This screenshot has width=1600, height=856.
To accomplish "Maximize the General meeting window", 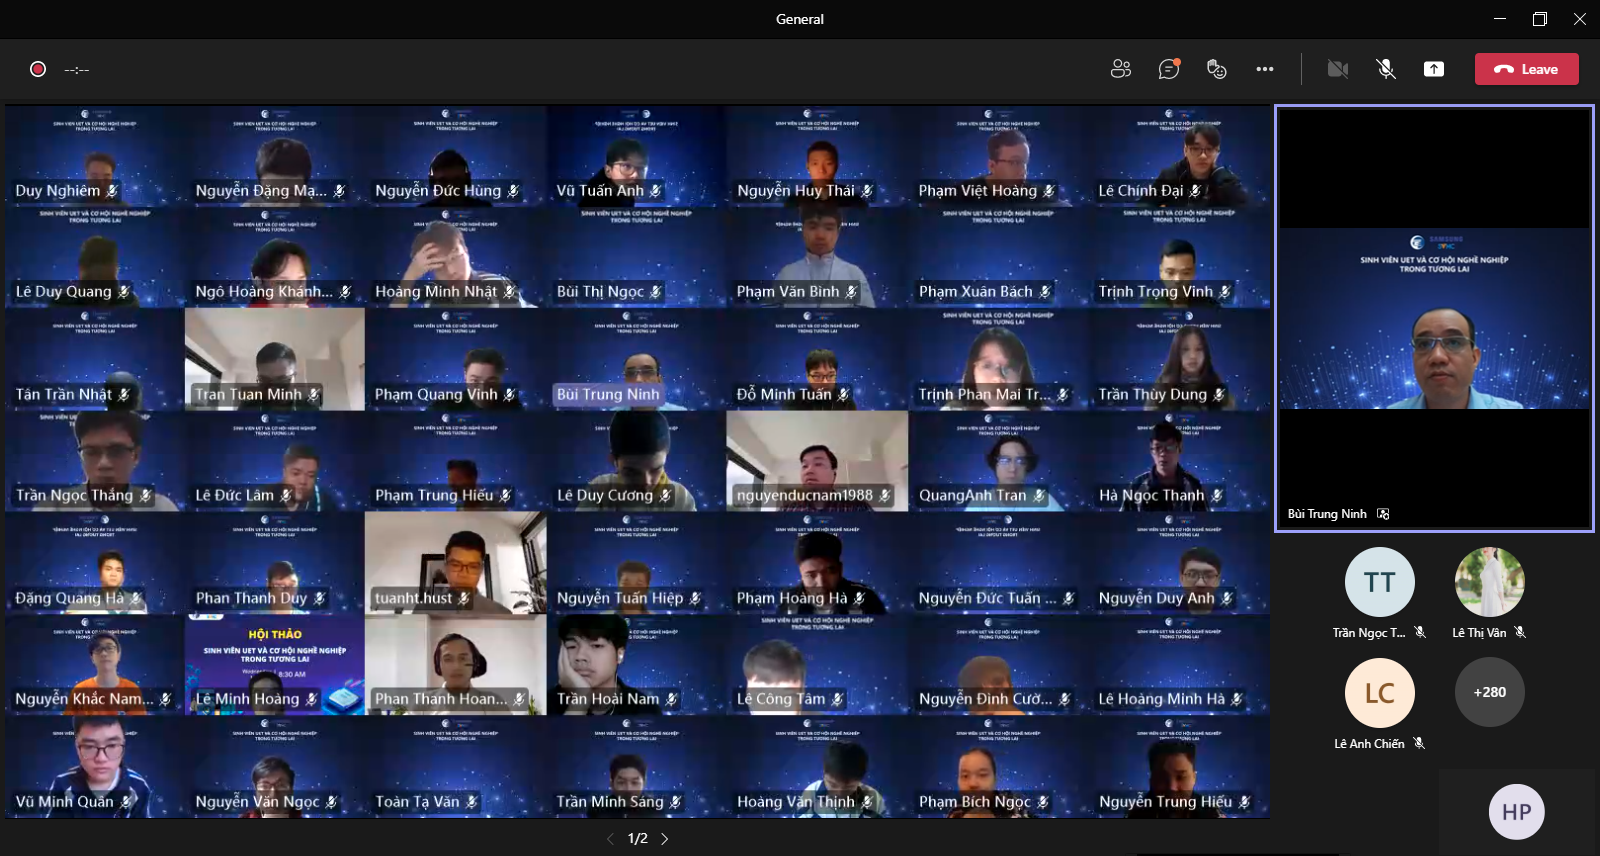I will click(1540, 19).
